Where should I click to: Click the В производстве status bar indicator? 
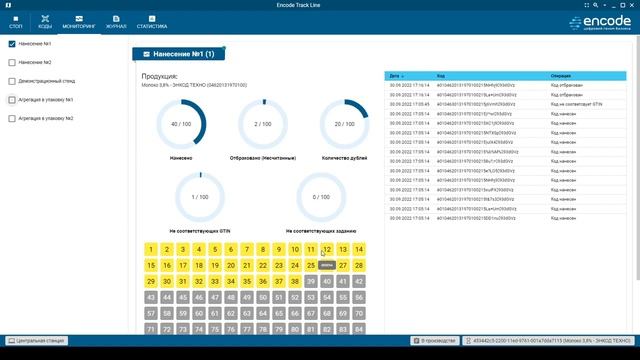tap(435, 340)
